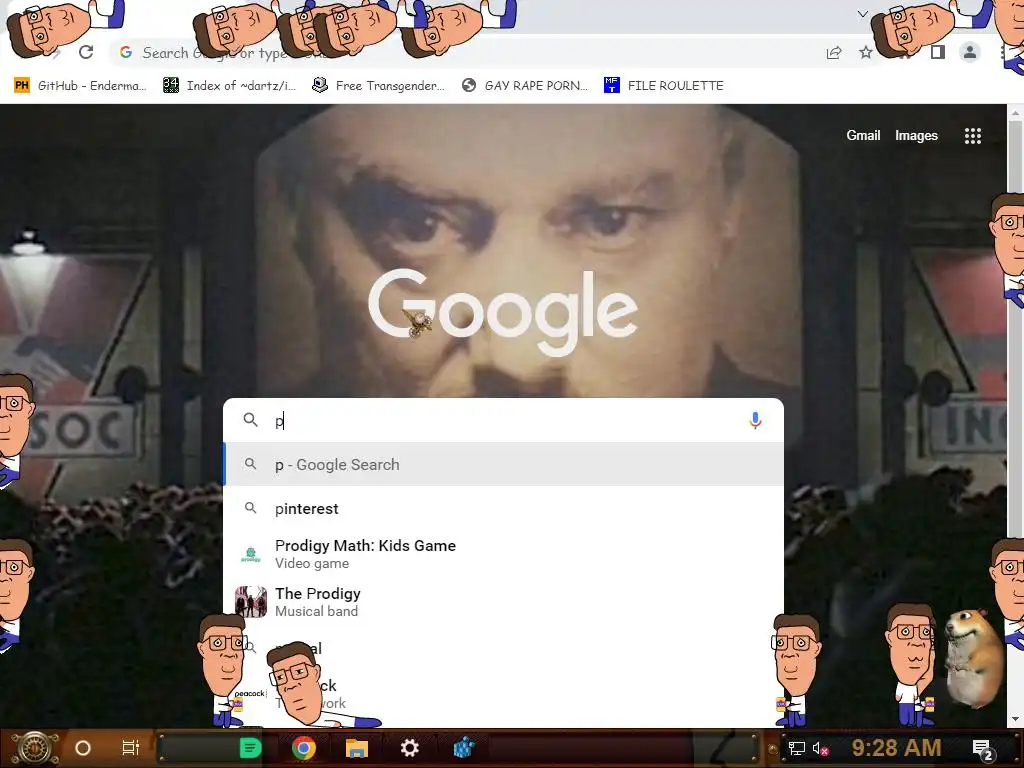Go to Gmail
This screenshot has width=1024, height=768.
point(863,135)
